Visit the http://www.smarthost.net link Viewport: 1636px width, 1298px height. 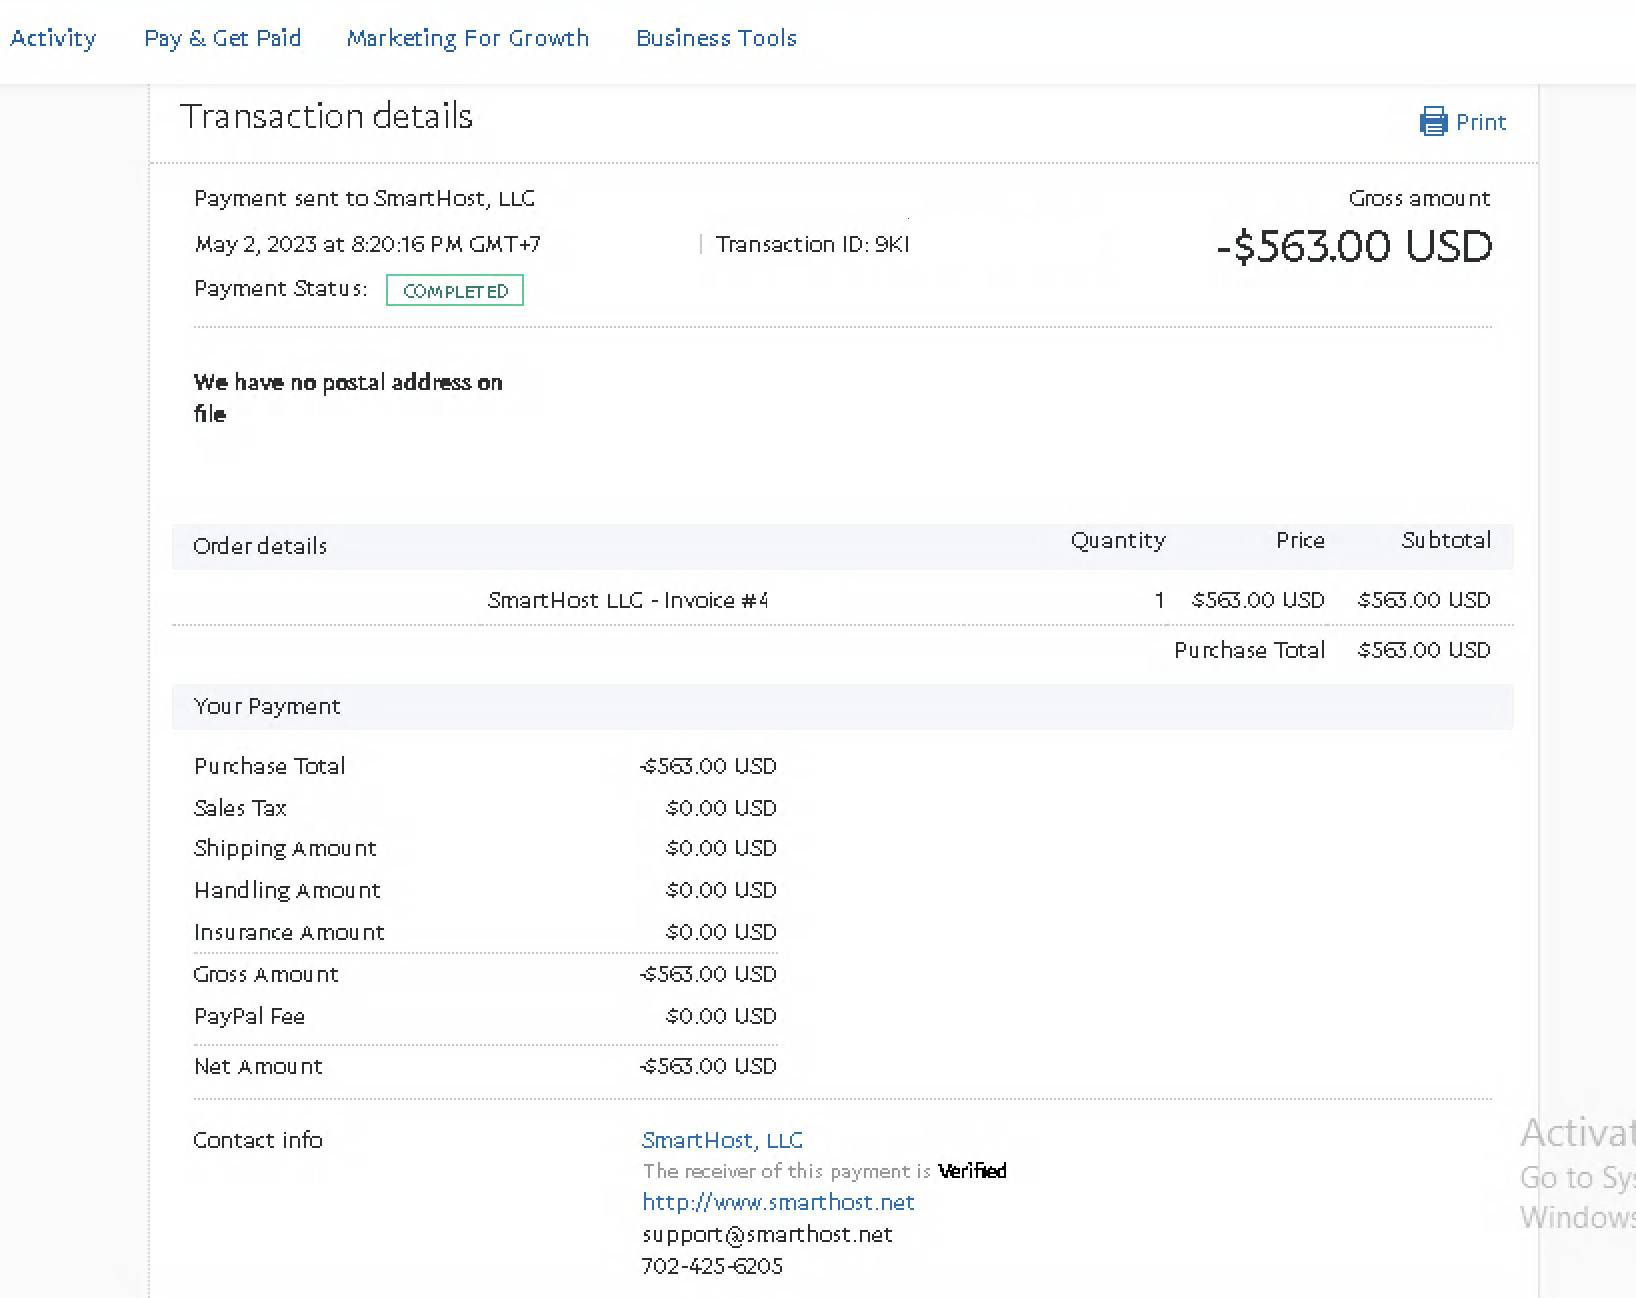click(x=778, y=1202)
